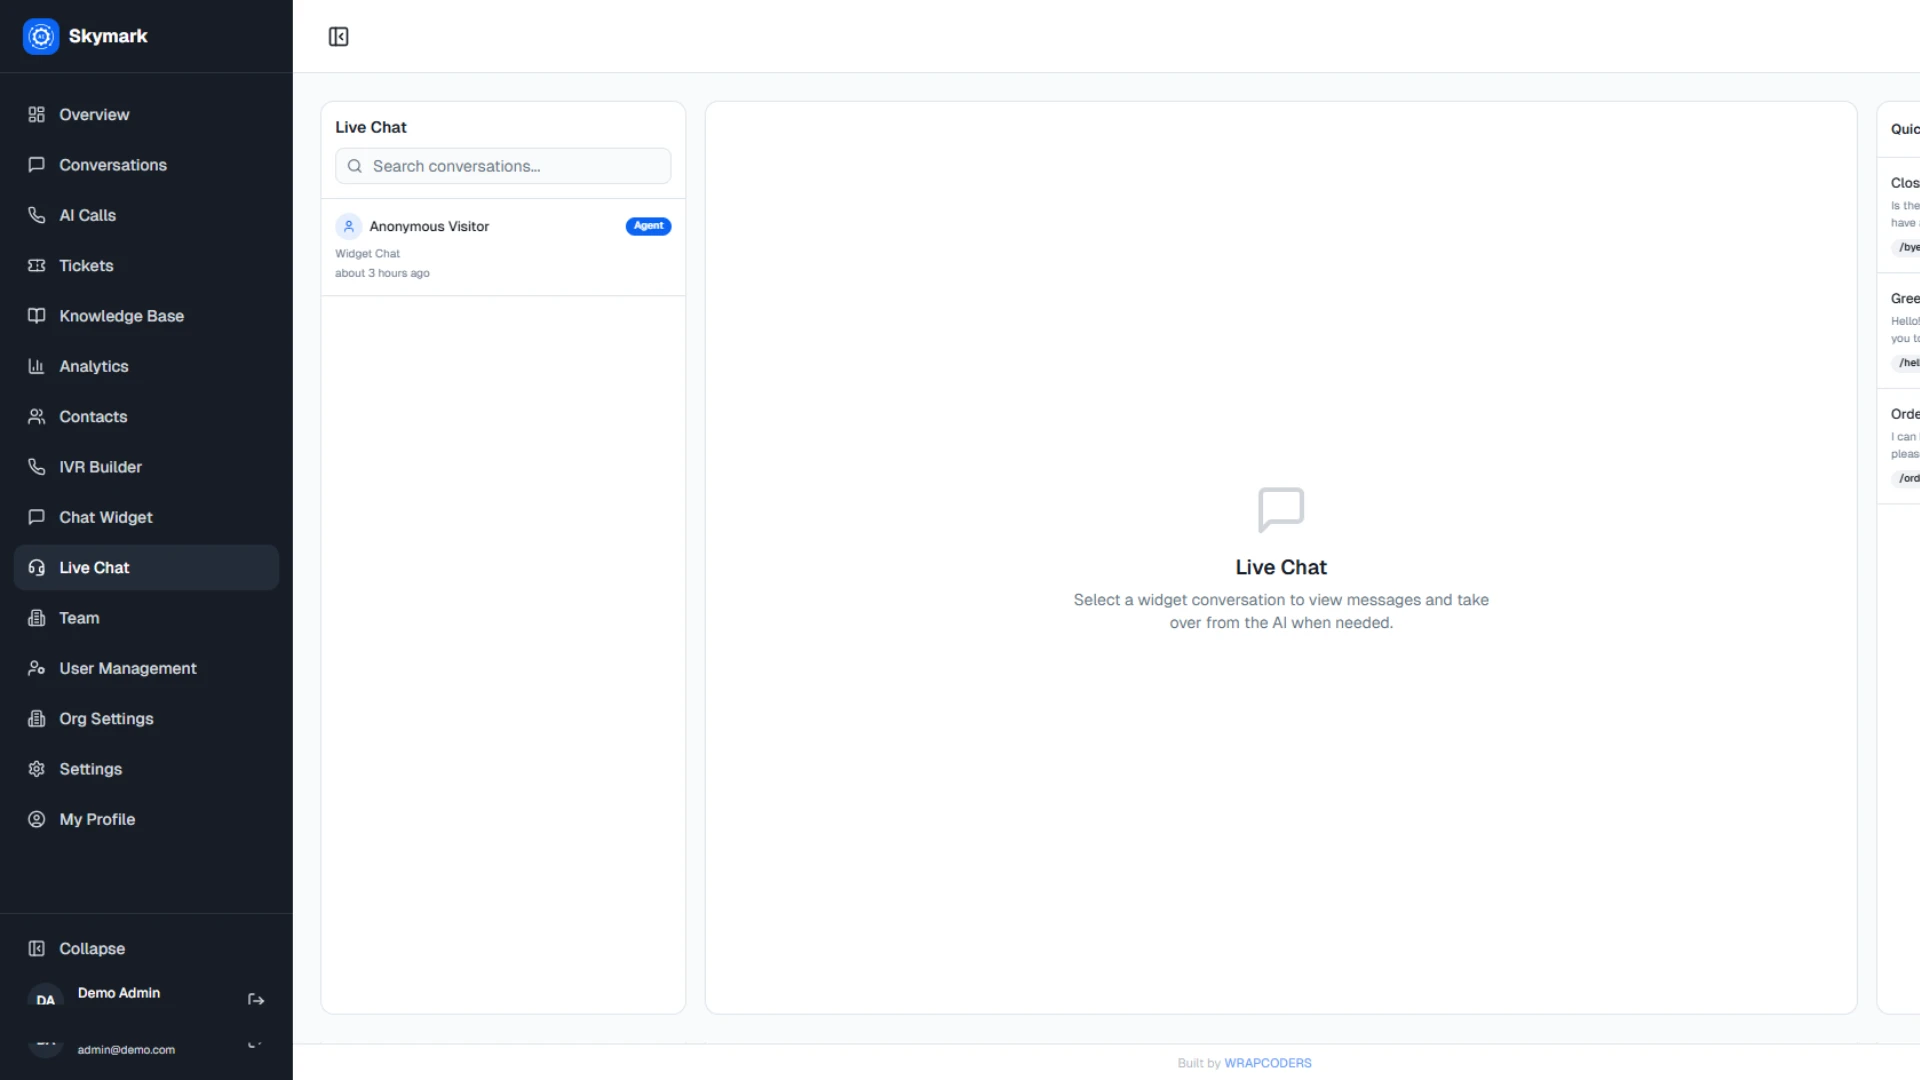Open the Overview grid icon

tap(37, 115)
